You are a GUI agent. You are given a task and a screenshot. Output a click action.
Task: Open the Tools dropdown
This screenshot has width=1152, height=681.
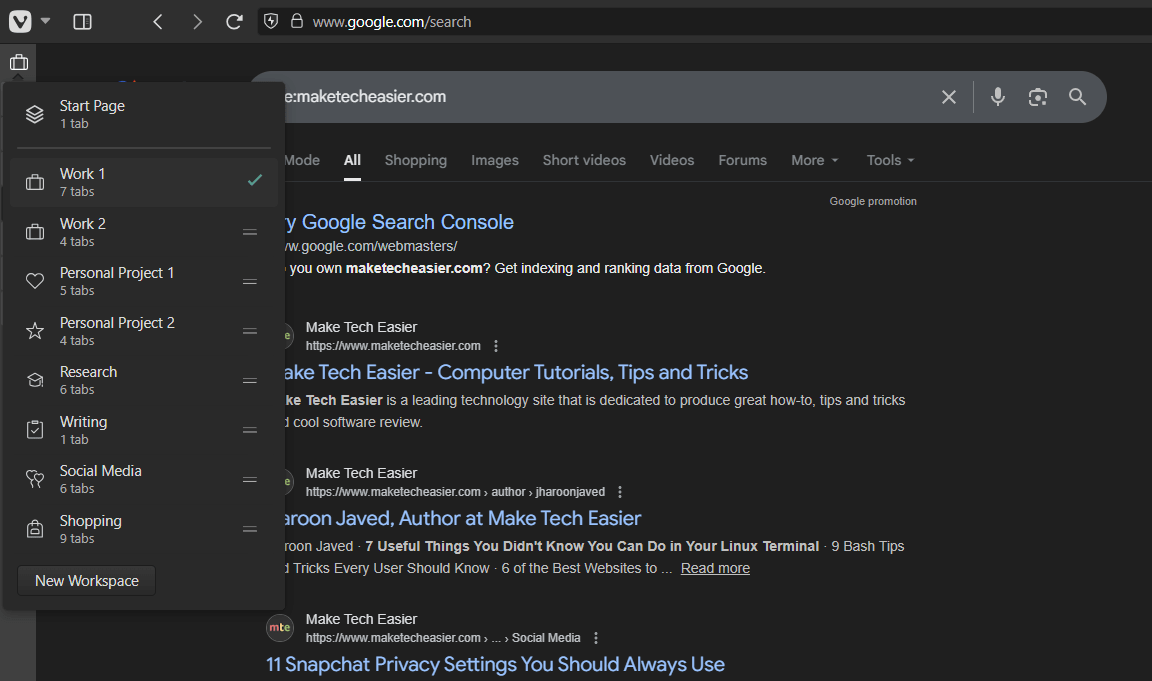pyautogui.click(x=890, y=160)
